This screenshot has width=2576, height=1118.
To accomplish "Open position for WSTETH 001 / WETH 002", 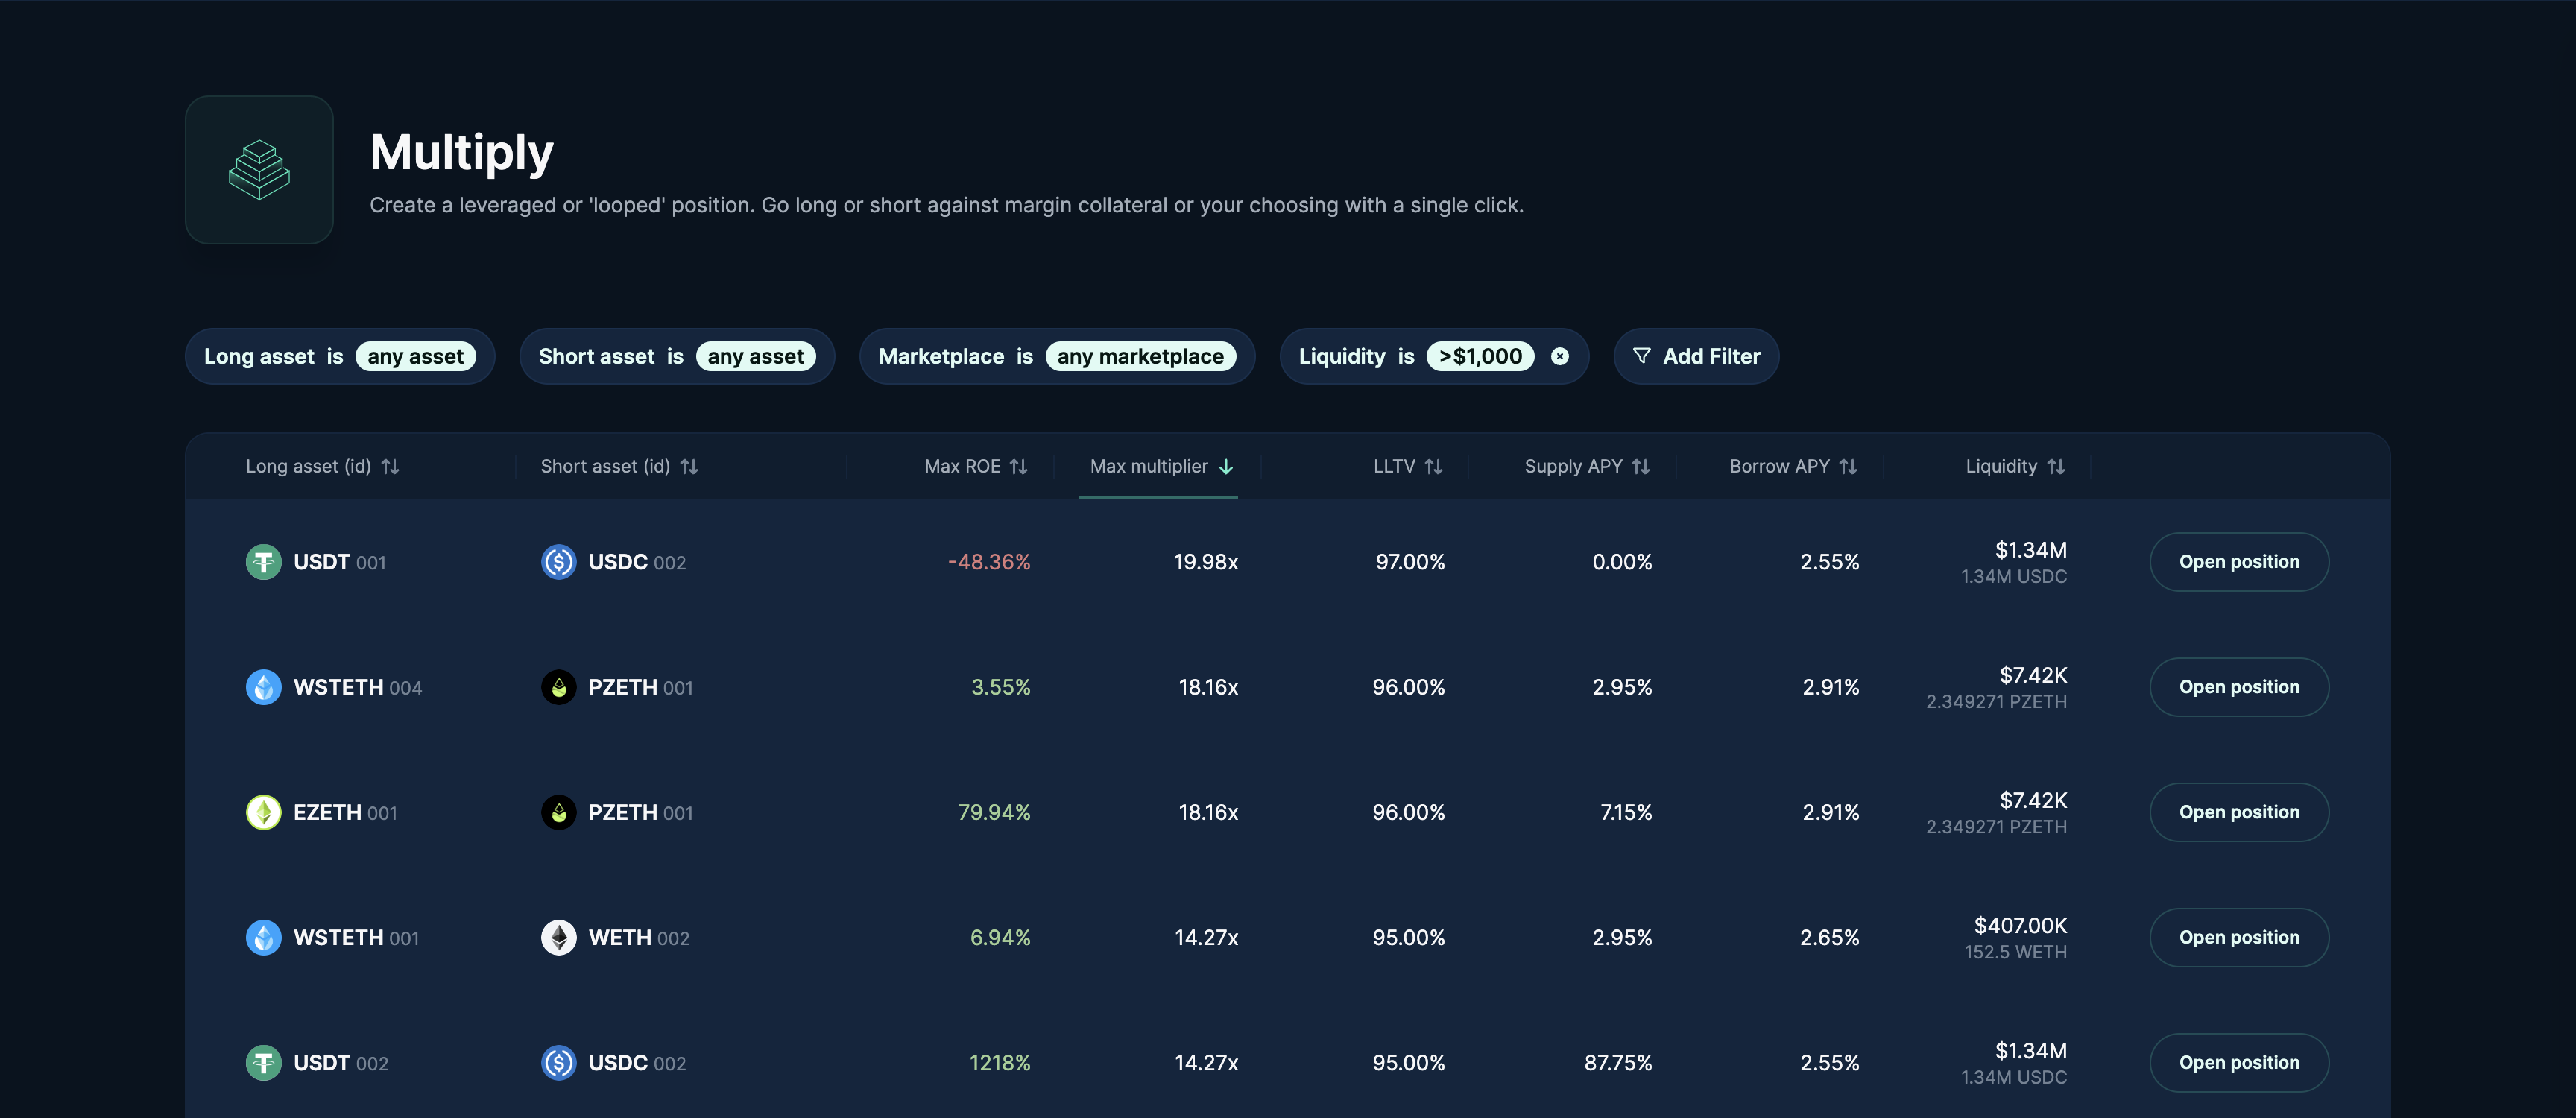I will (2238, 937).
